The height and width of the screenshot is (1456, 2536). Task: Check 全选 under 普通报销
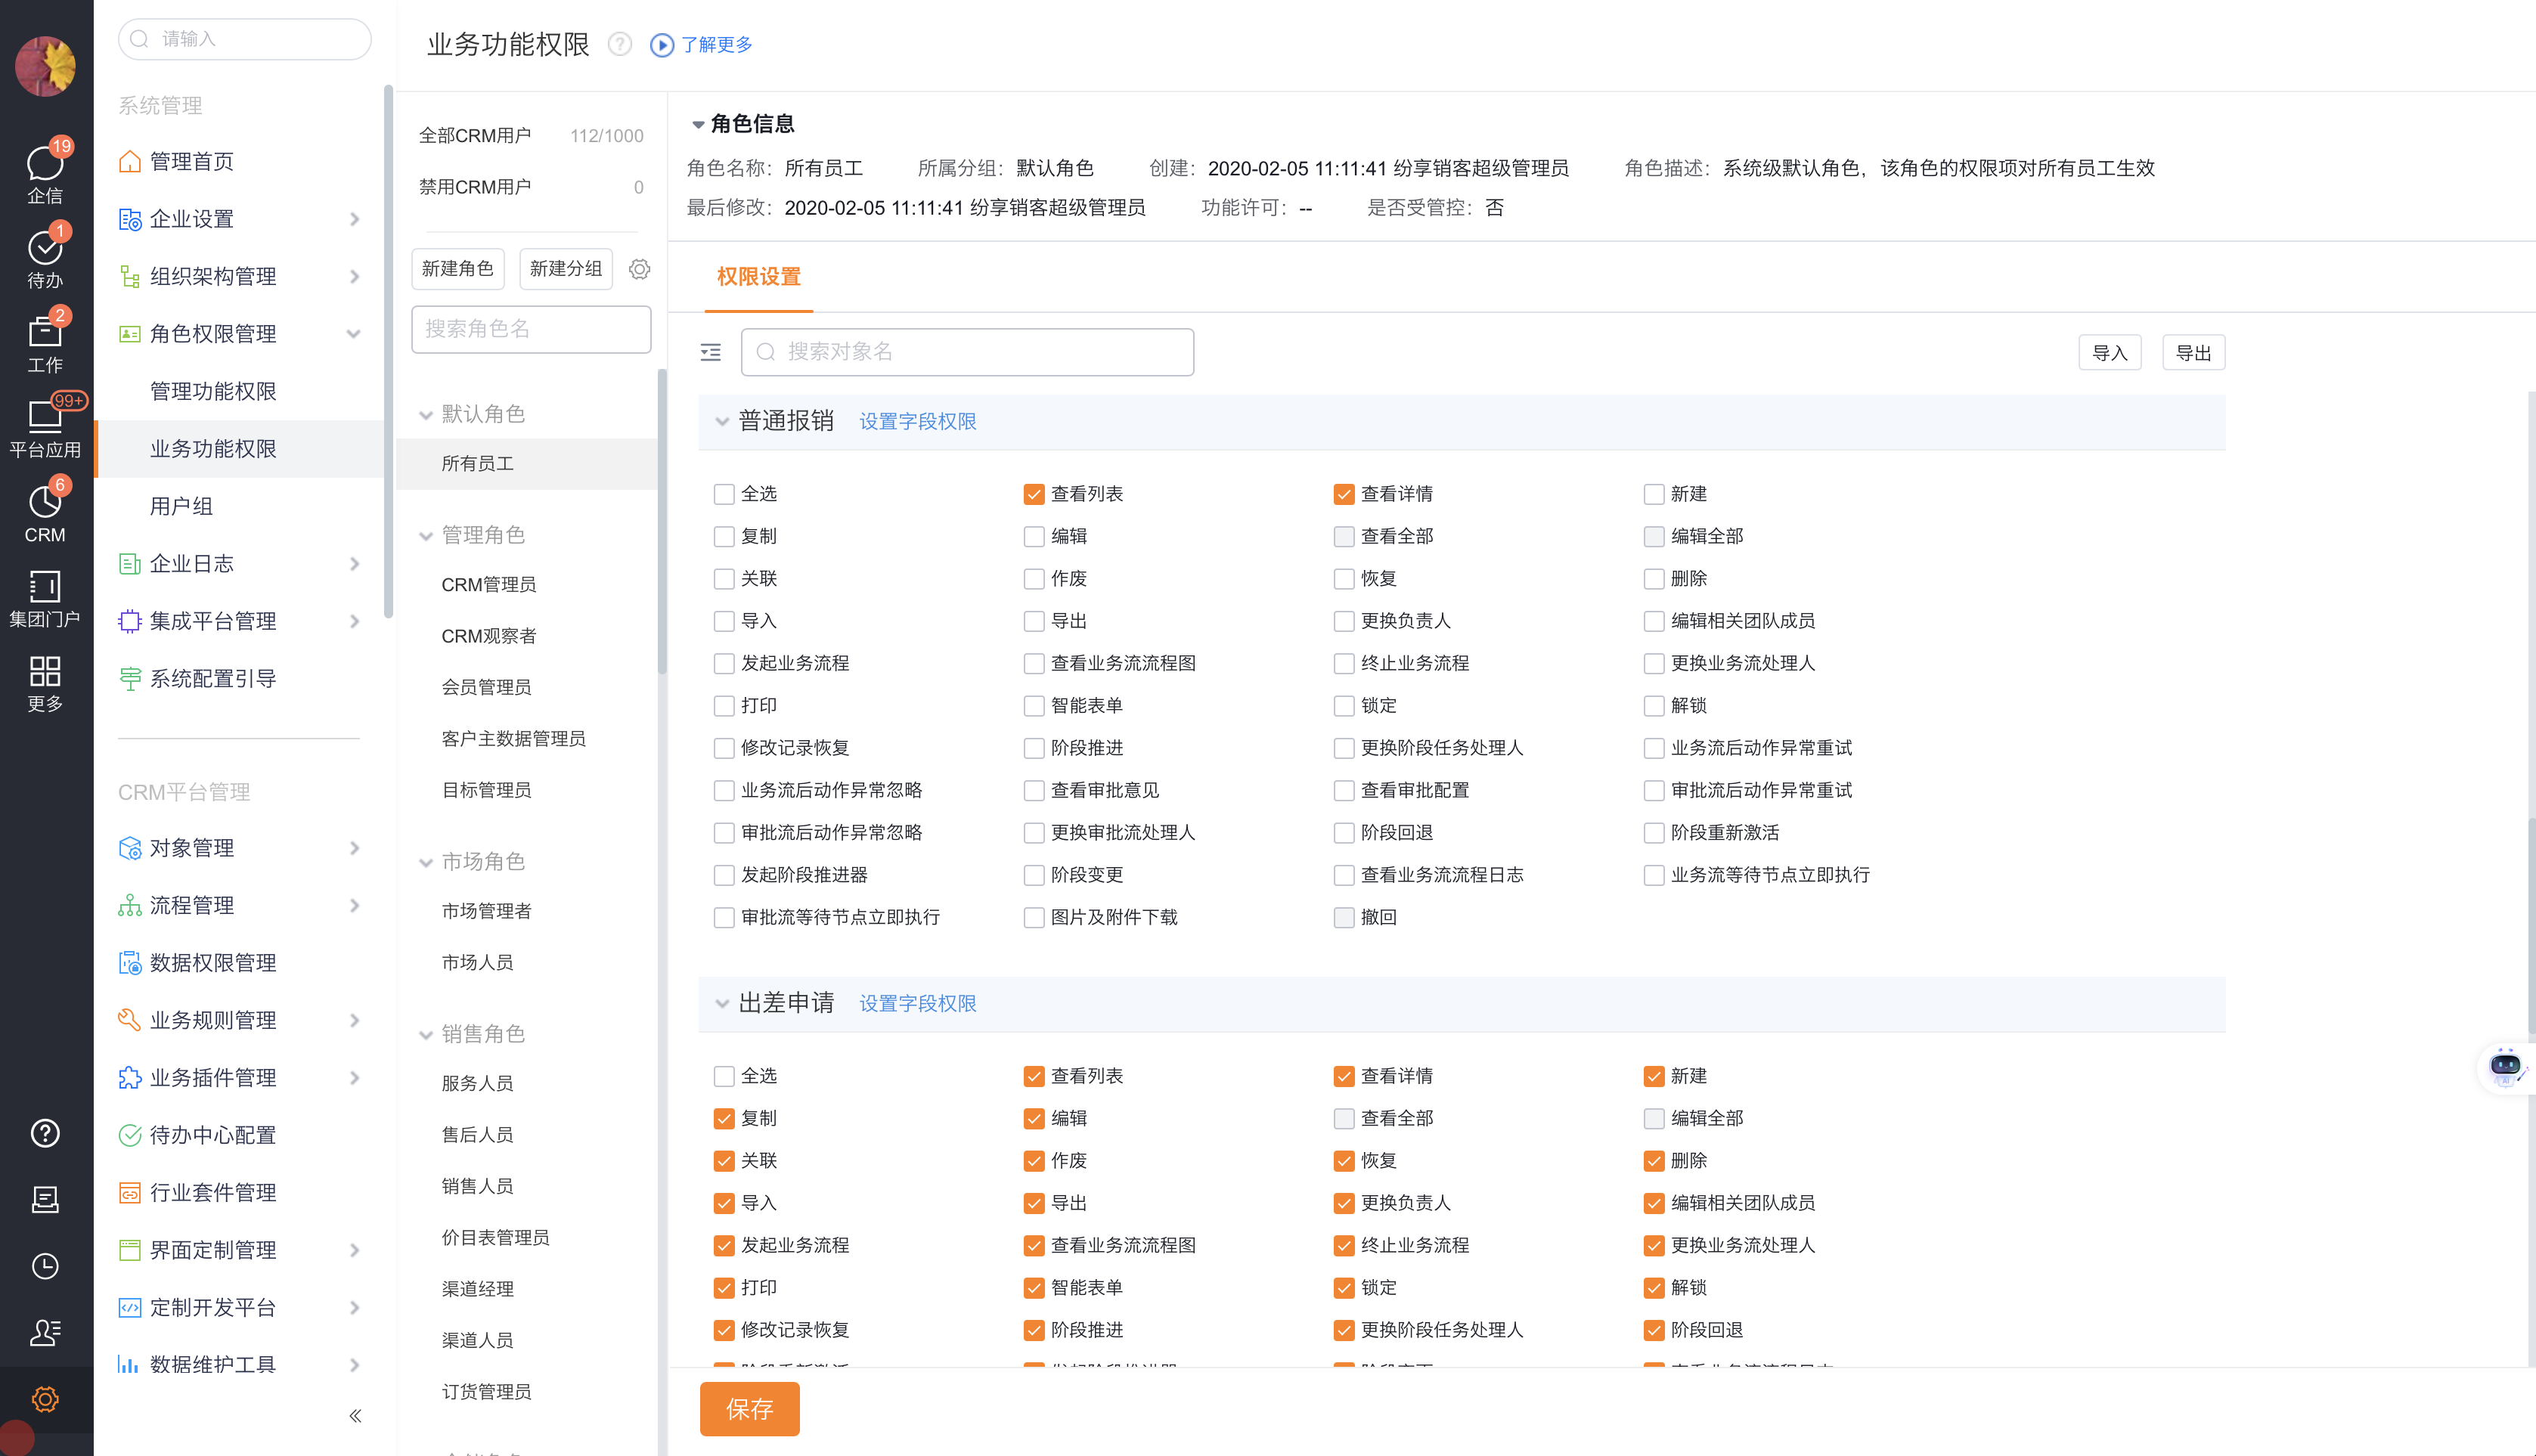[724, 494]
